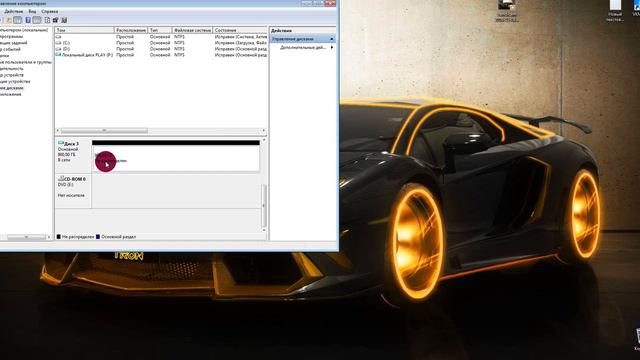Click the drive icon of volume (D:)
Image resolution: width=640 pixels, height=360 pixels.
click(58, 49)
